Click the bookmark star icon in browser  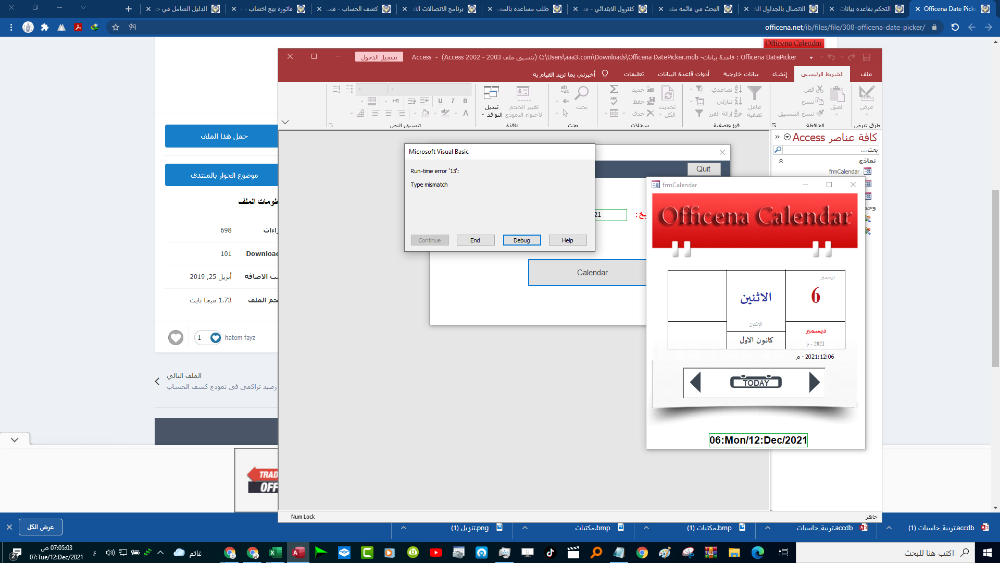tap(115, 27)
